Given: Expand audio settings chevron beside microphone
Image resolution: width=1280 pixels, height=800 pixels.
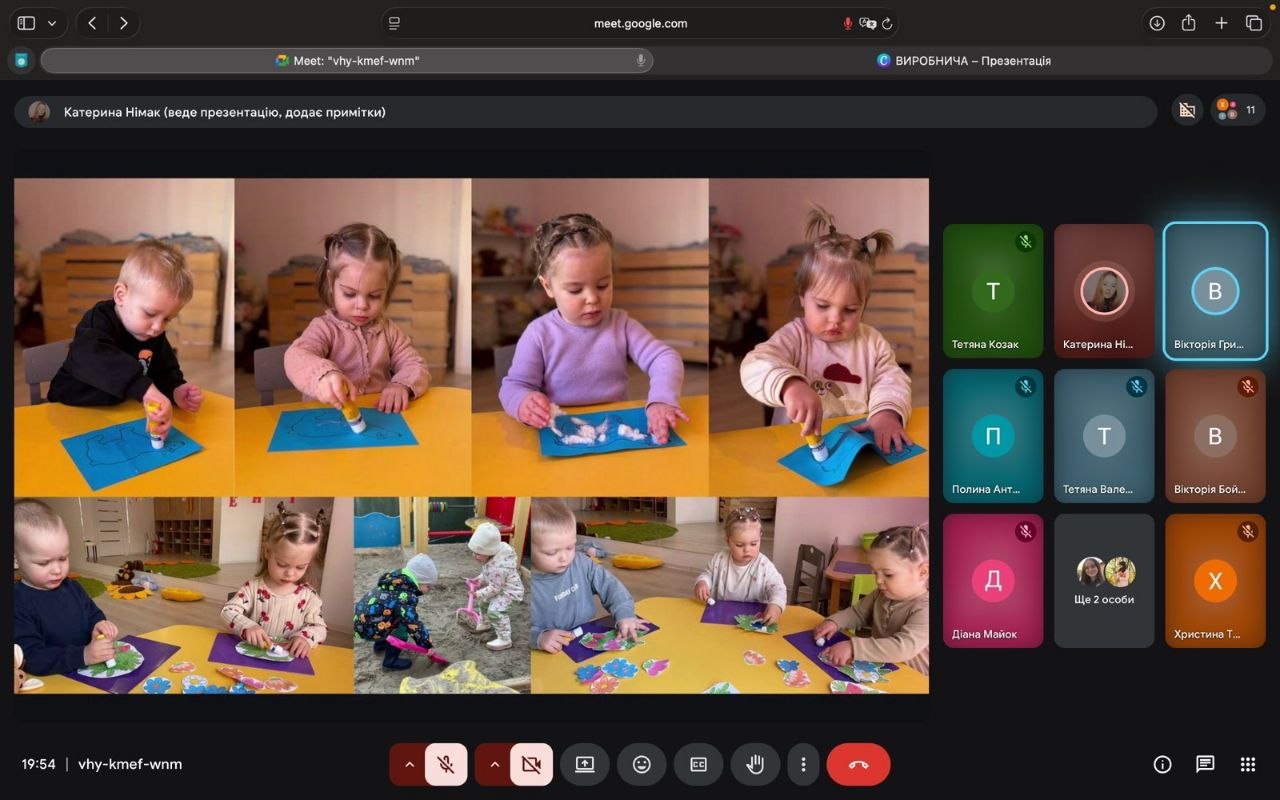Looking at the screenshot, I should point(409,764).
